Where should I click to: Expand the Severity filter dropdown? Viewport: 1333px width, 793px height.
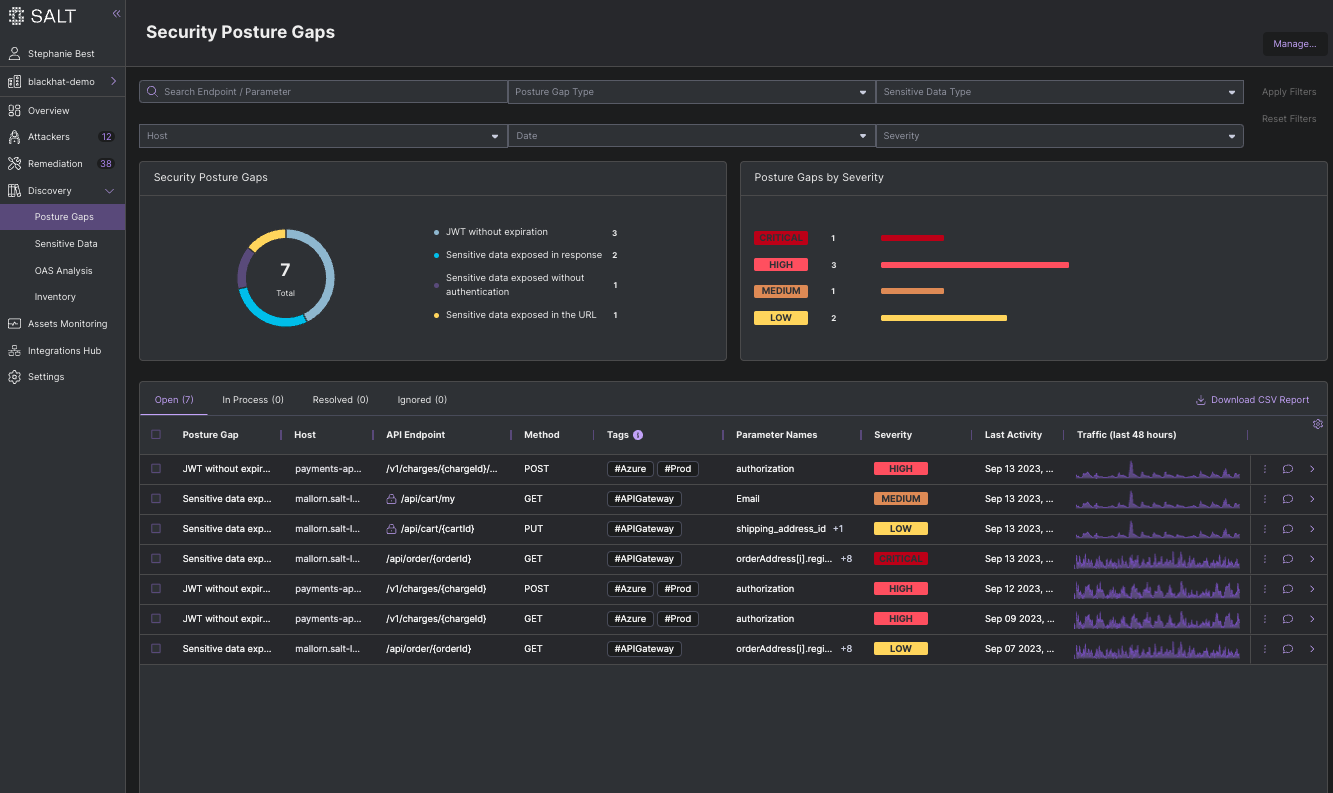[x=1059, y=136]
